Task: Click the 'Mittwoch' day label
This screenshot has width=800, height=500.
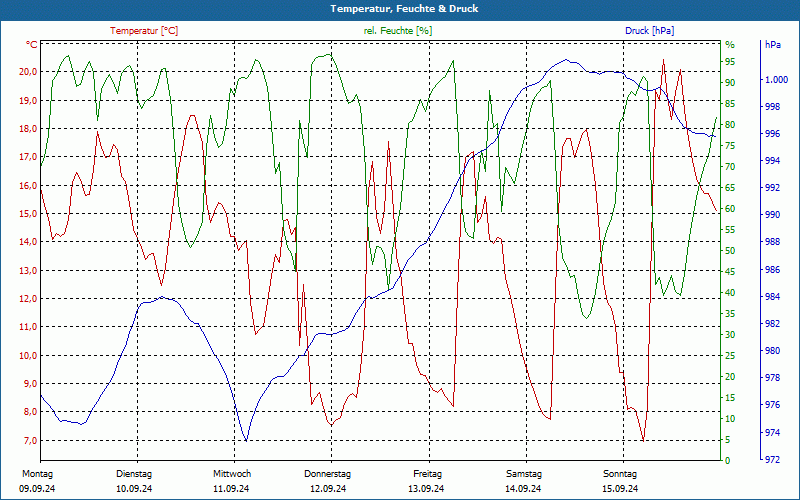Action: (232, 474)
